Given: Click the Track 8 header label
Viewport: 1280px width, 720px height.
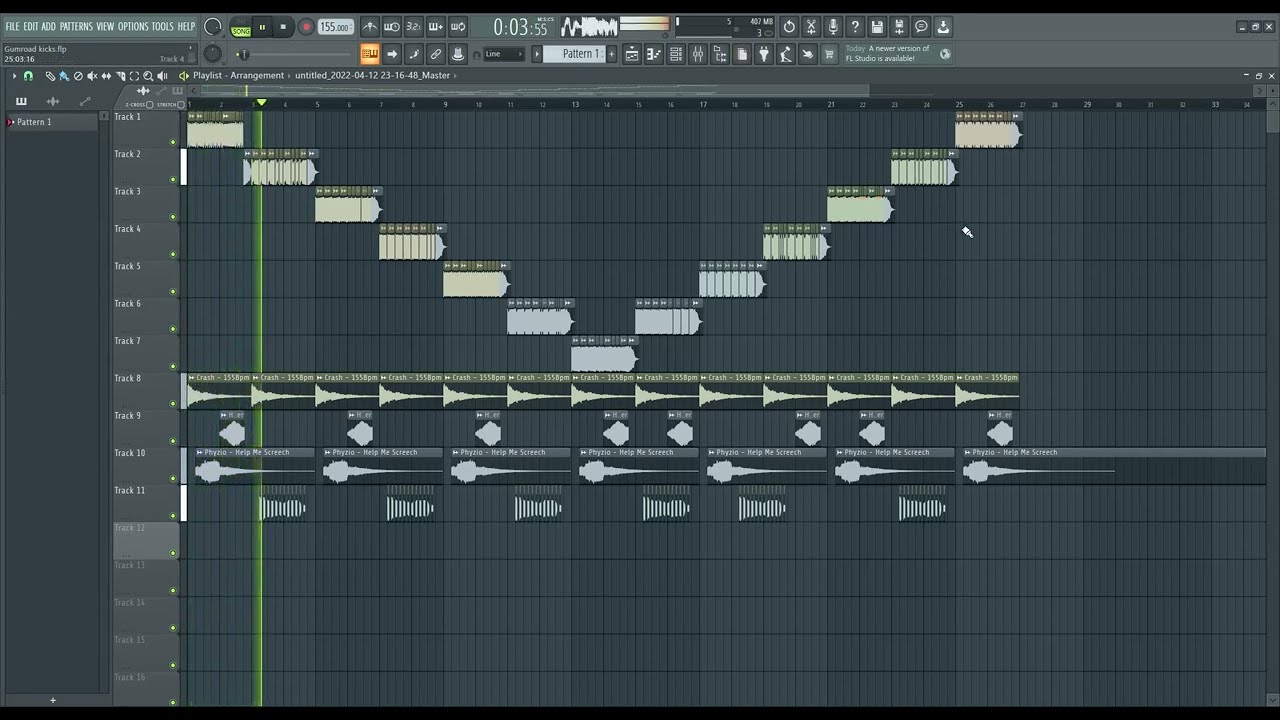Looking at the screenshot, I should pyautogui.click(x=127, y=379).
